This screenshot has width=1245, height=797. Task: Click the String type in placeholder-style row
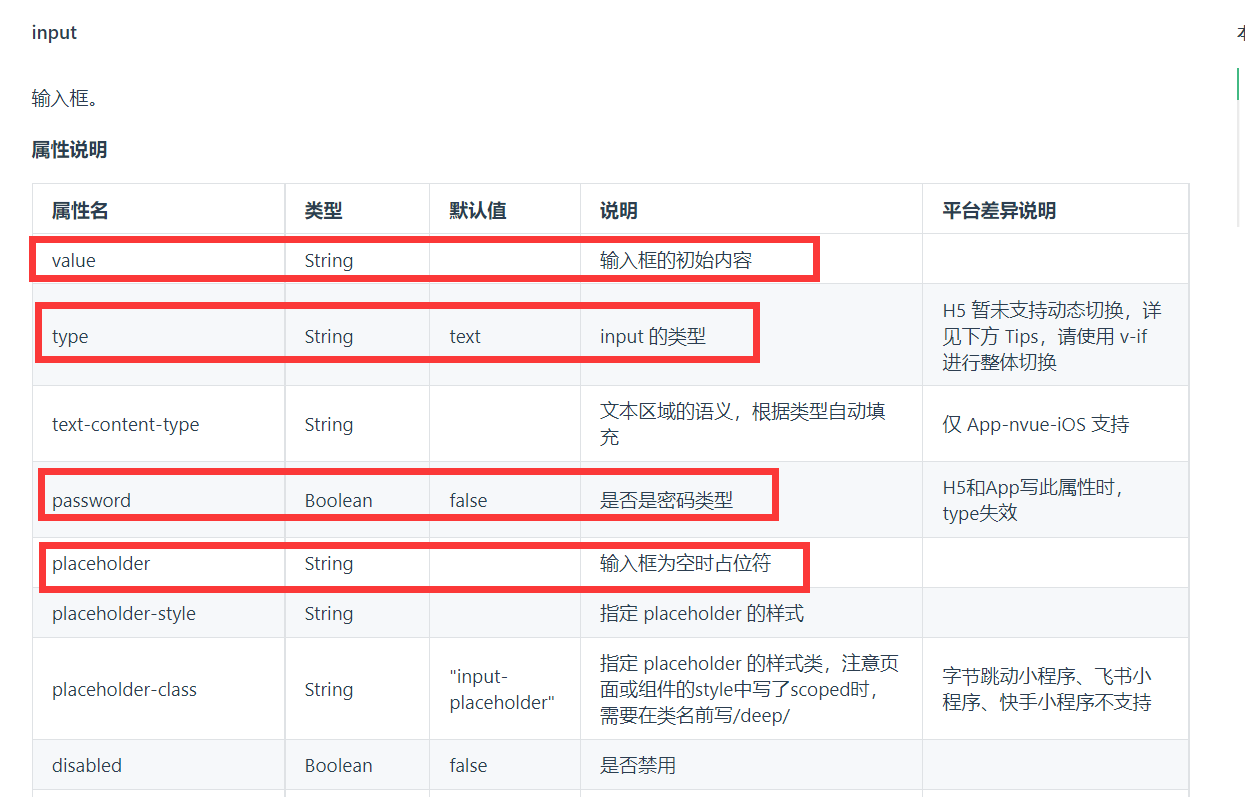[x=329, y=614]
